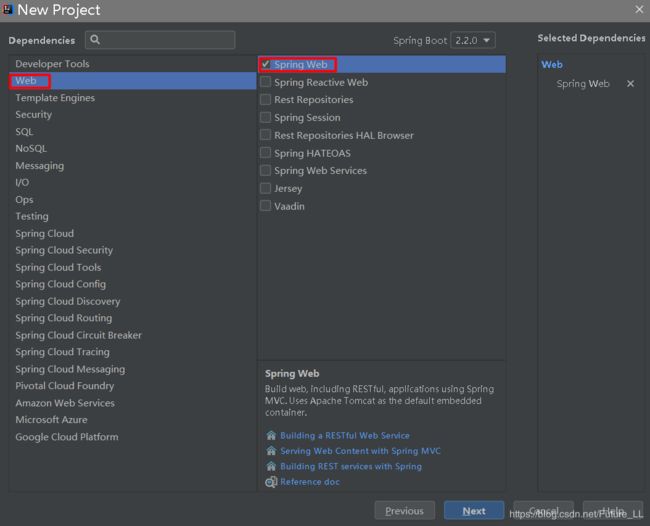This screenshot has width=650, height=526.
Task: Go to the Next wizard step
Action: click(x=474, y=511)
